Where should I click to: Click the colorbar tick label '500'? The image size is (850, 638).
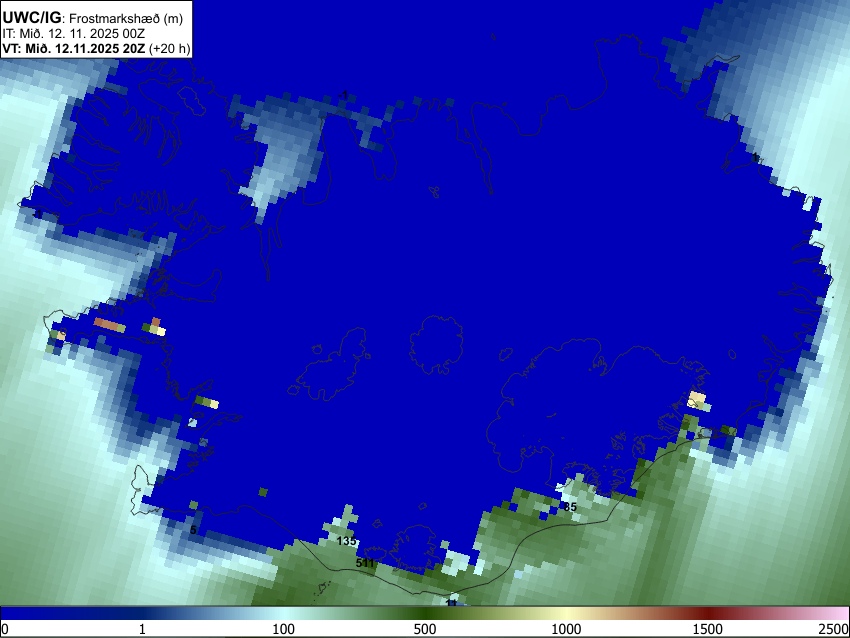click(425, 629)
